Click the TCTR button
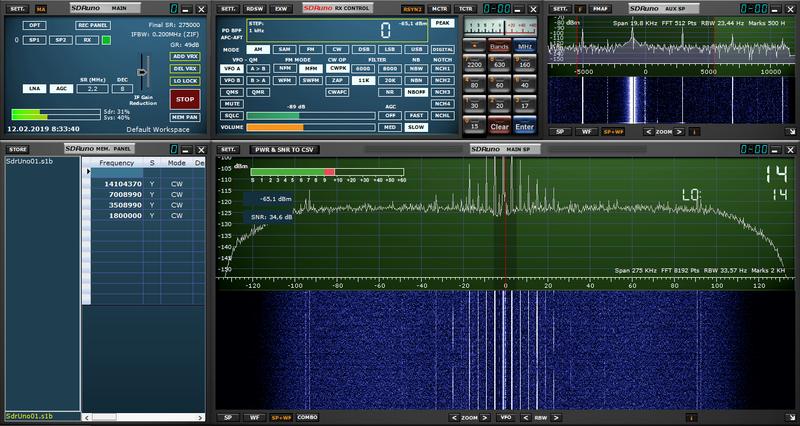Viewport: 800px width, 426px height. tap(464, 9)
